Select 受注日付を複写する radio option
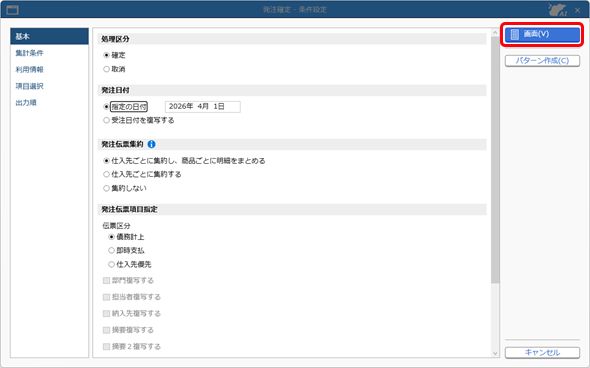Viewport: 590px width, 368px height. point(106,120)
